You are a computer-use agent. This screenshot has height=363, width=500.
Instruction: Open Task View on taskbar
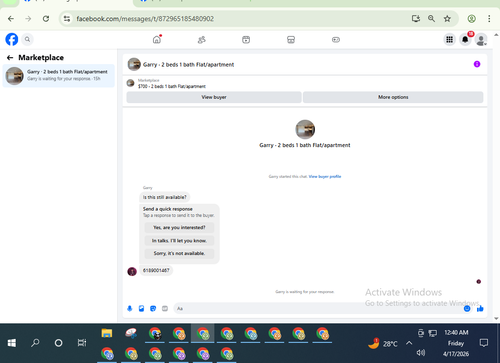point(82,343)
